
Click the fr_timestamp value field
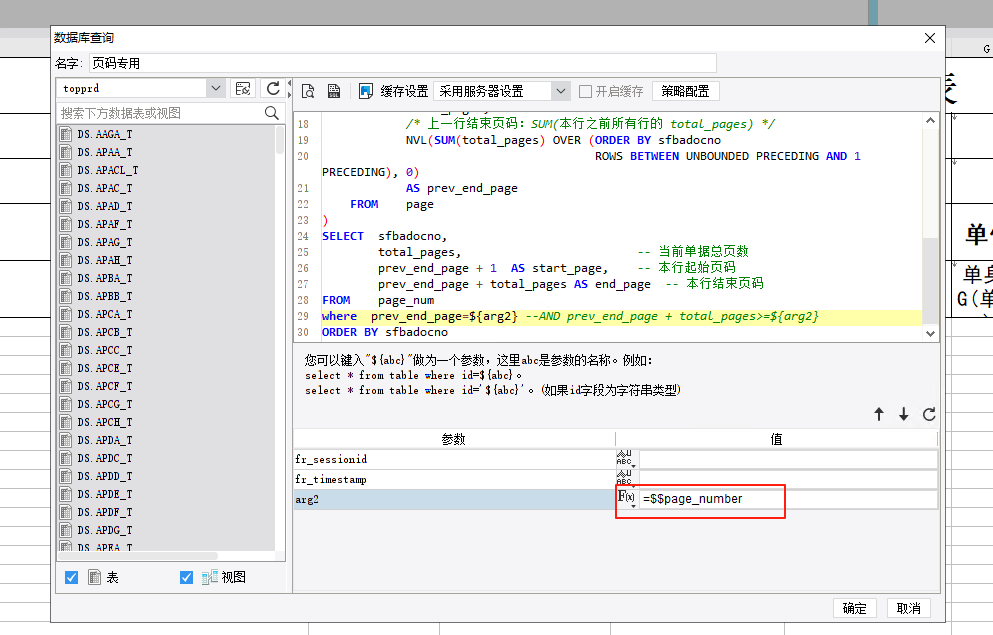(x=788, y=479)
